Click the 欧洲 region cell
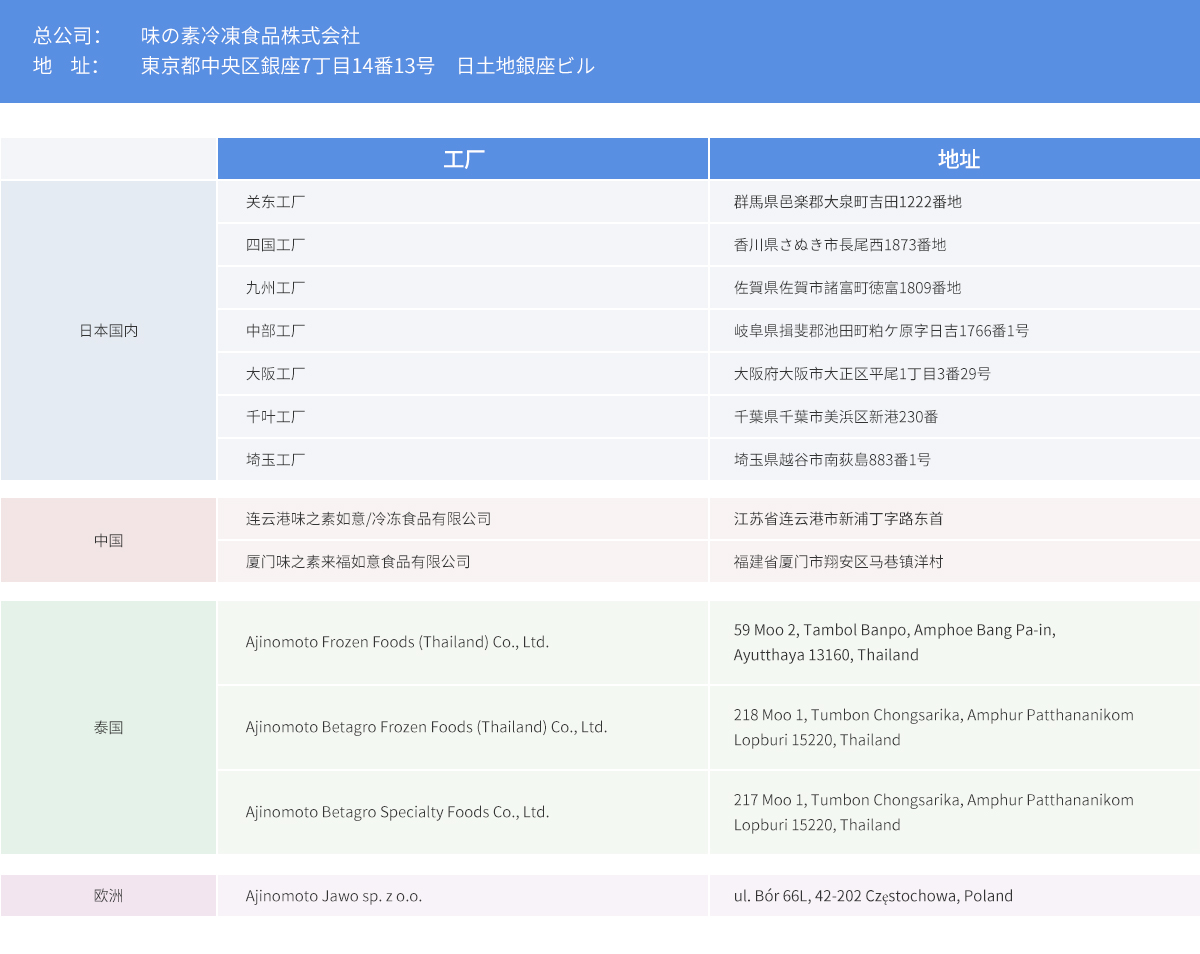Image resolution: width=1200 pixels, height=954 pixels. [108, 896]
